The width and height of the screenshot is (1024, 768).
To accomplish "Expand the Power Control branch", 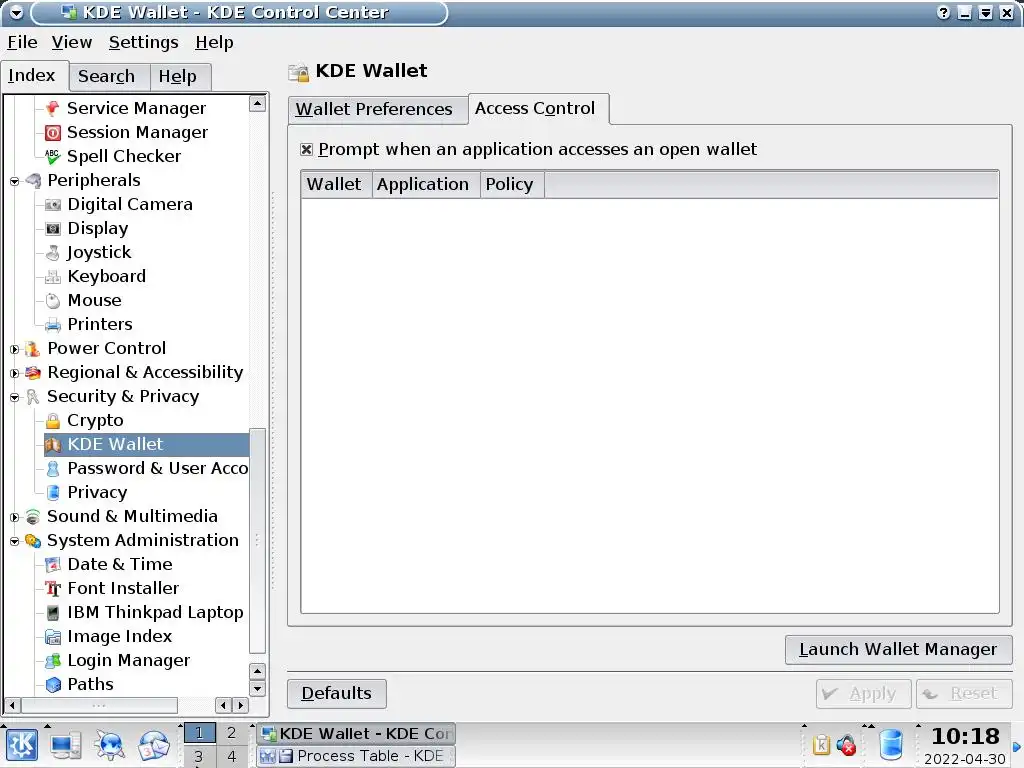I will [x=14, y=349].
